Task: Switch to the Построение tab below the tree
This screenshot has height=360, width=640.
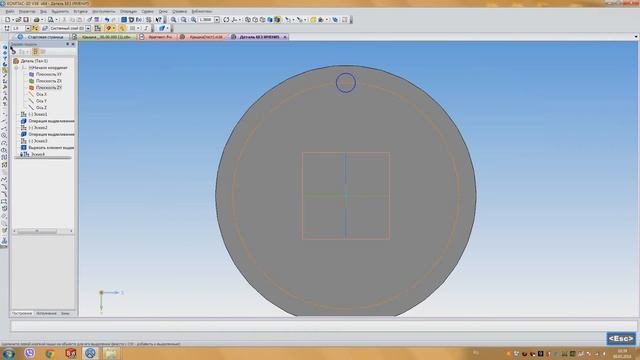Action: click(22, 313)
